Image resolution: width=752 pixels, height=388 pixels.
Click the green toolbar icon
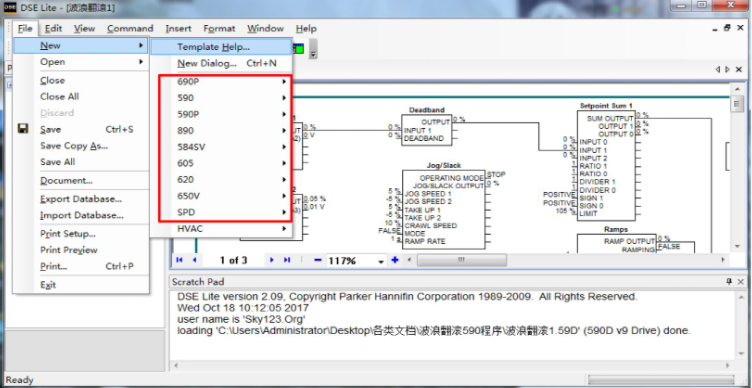[x=299, y=48]
